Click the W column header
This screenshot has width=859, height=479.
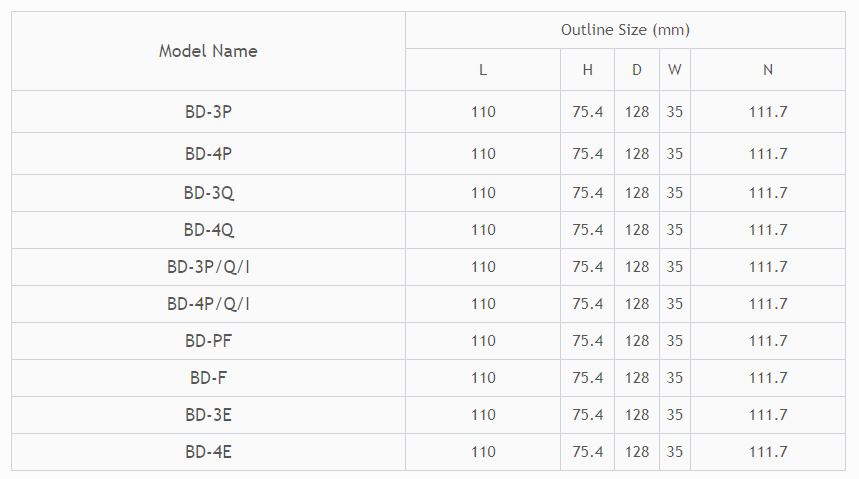click(x=675, y=70)
